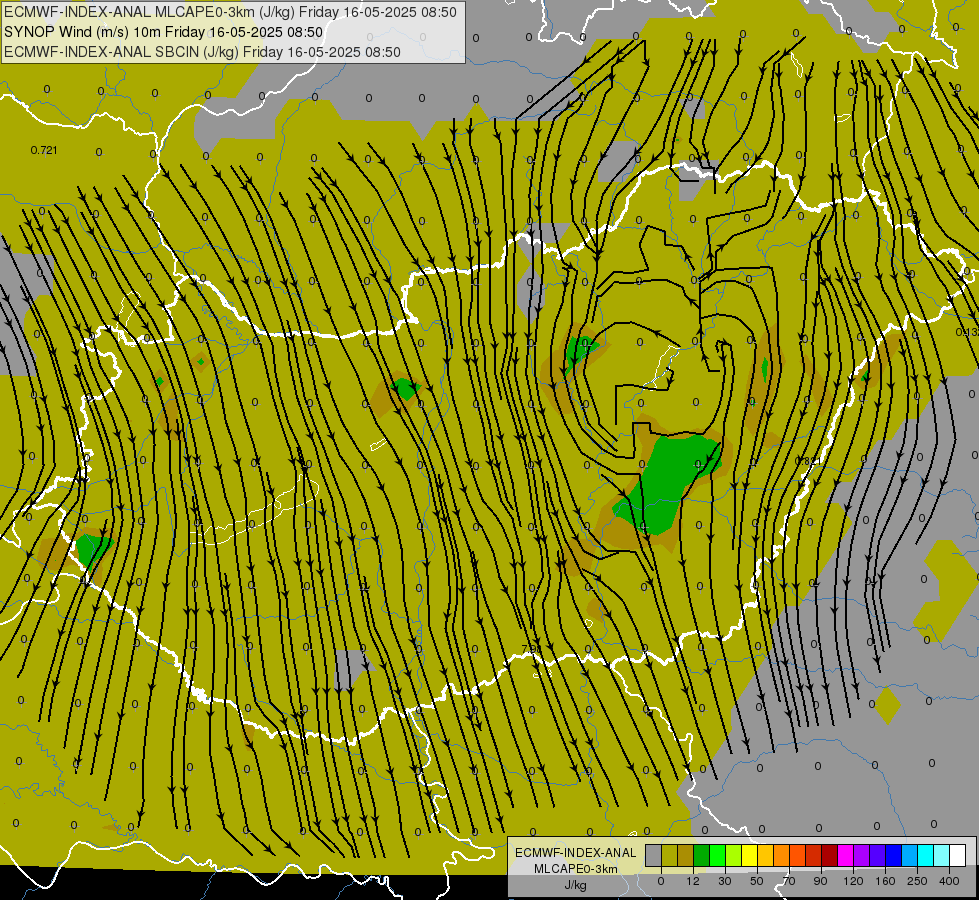
Task: Click the MLCAPE0-3km legend title line
Action: pyautogui.click(x=576, y=869)
